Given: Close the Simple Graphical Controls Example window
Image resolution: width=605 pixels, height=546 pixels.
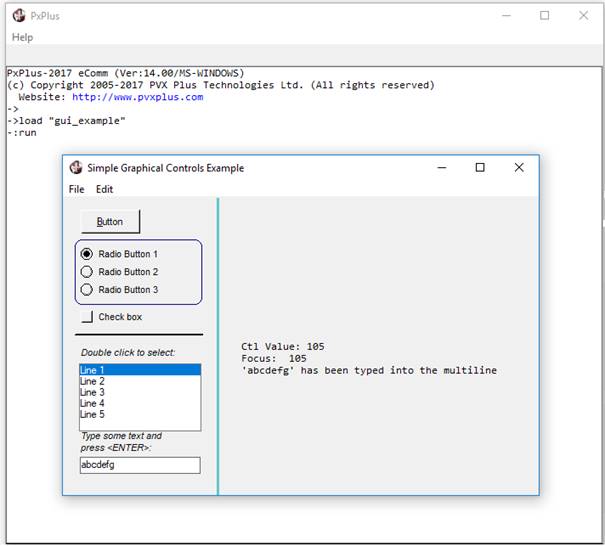Looking at the screenshot, I should coord(518,168).
